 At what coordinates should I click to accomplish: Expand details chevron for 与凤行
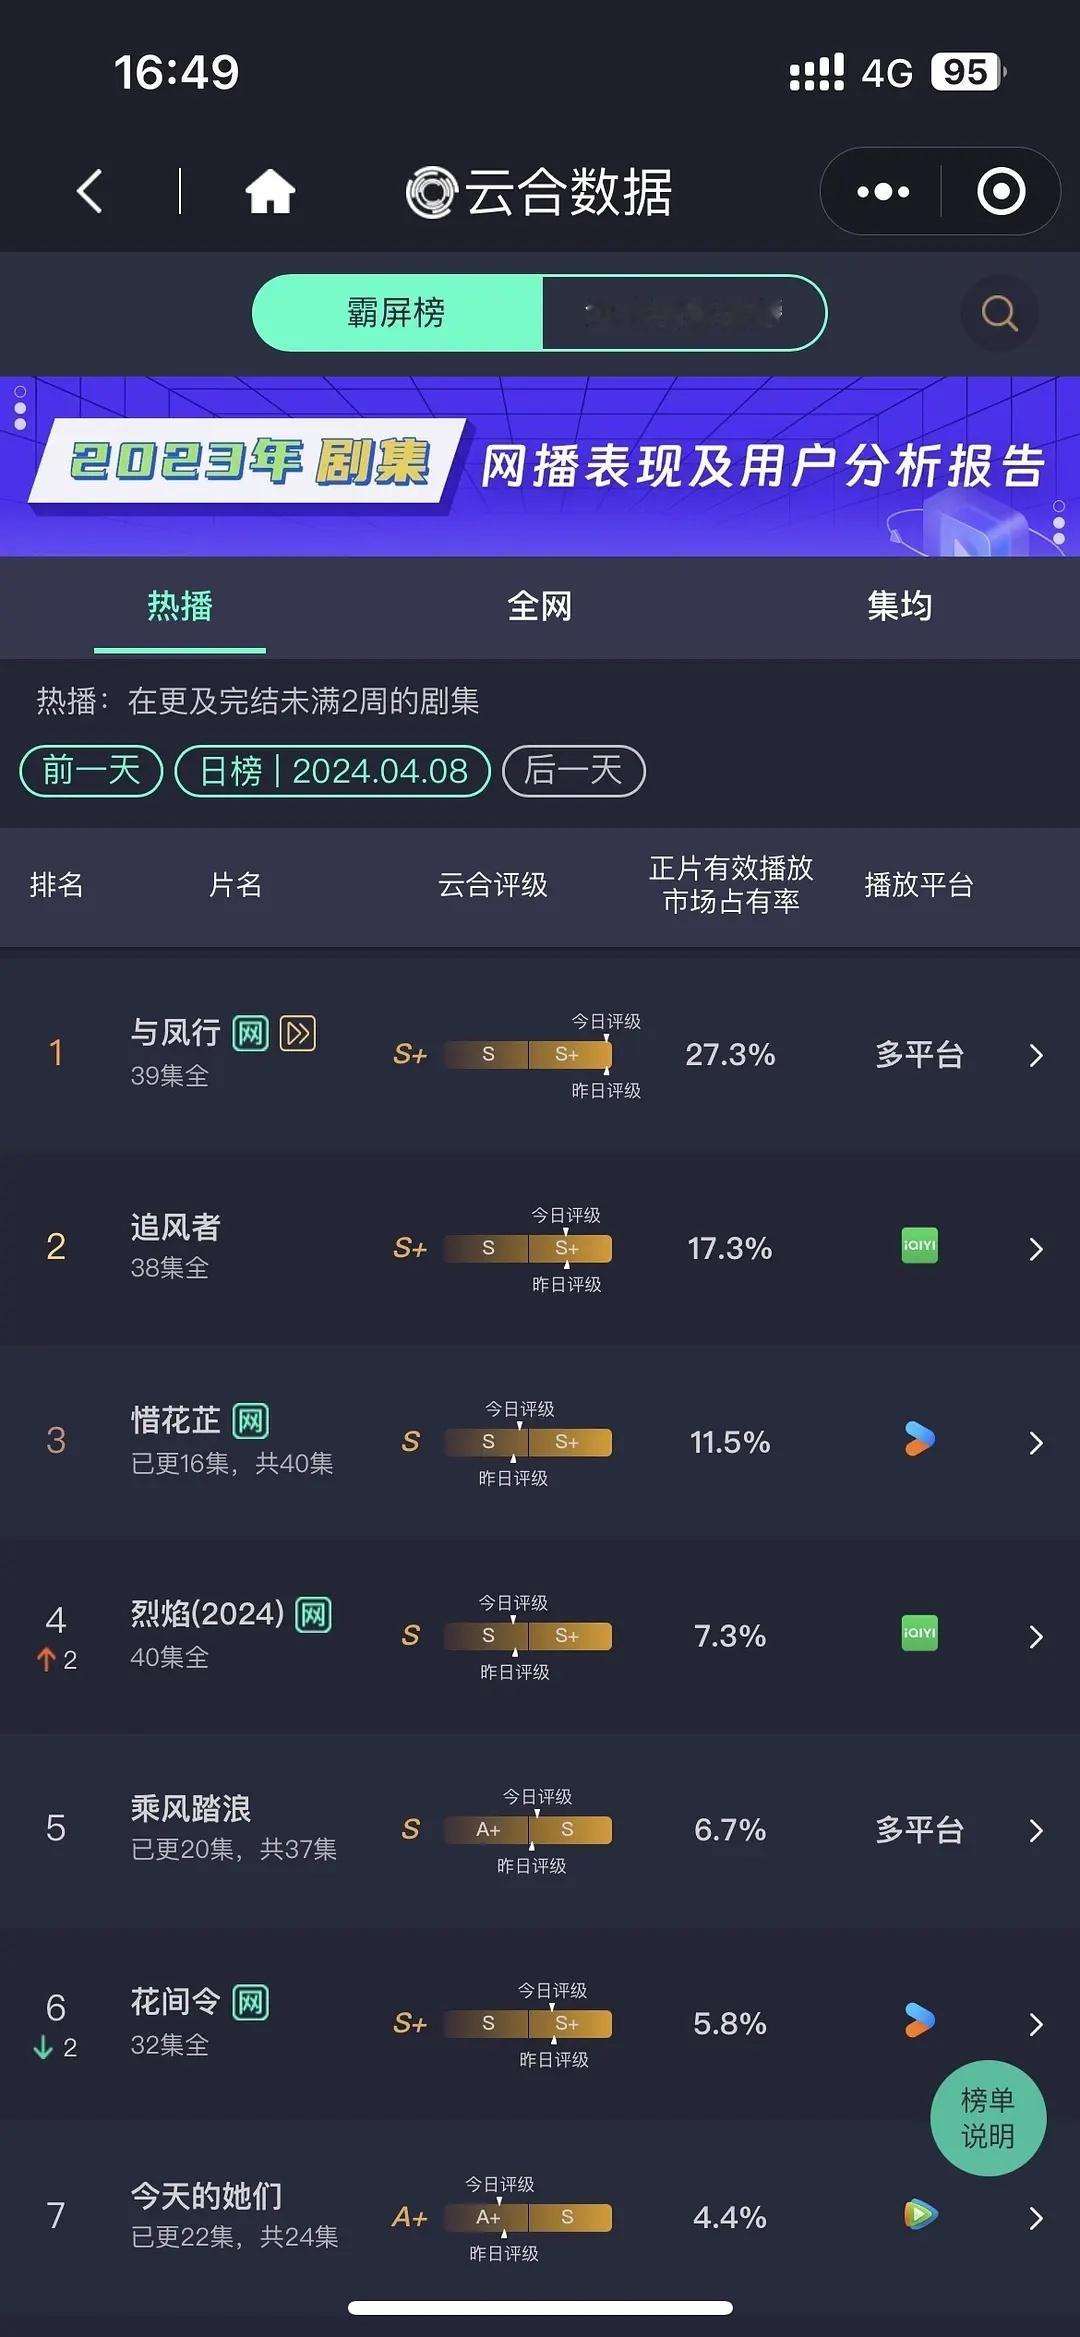tap(1035, 1055)
